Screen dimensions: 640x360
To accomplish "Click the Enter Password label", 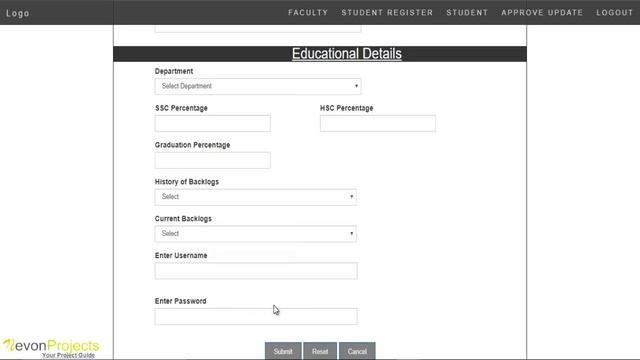I will [x=180, y=301].
